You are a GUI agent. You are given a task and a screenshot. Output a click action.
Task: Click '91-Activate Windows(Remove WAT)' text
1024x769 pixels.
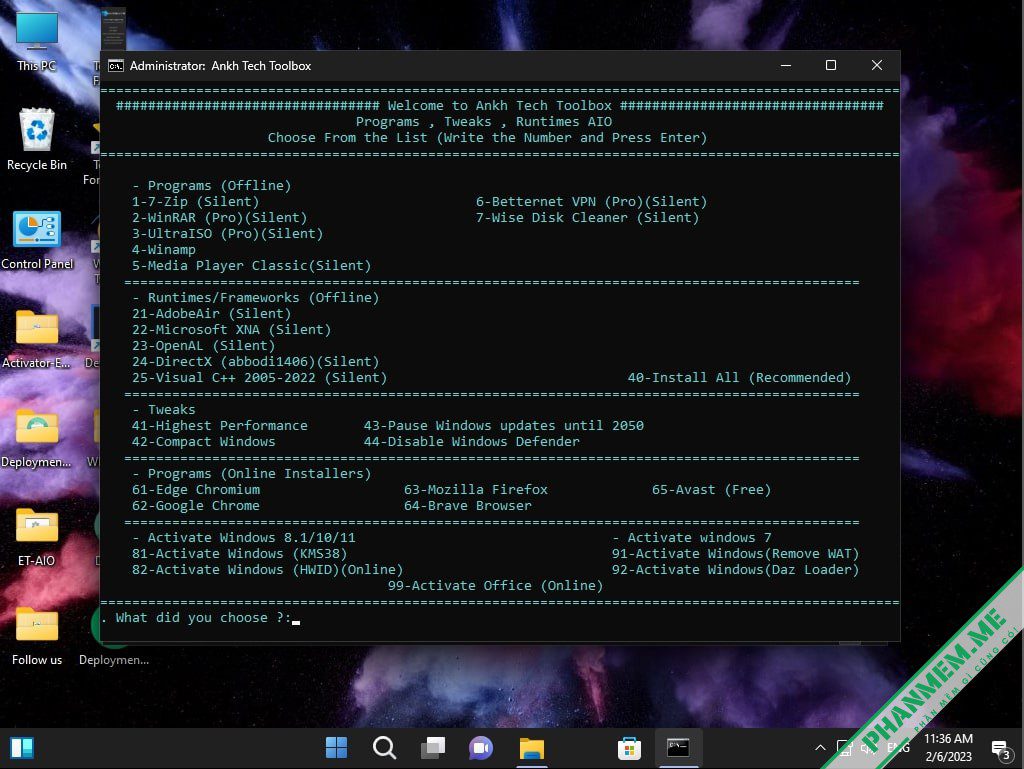(x=735, y=554)
